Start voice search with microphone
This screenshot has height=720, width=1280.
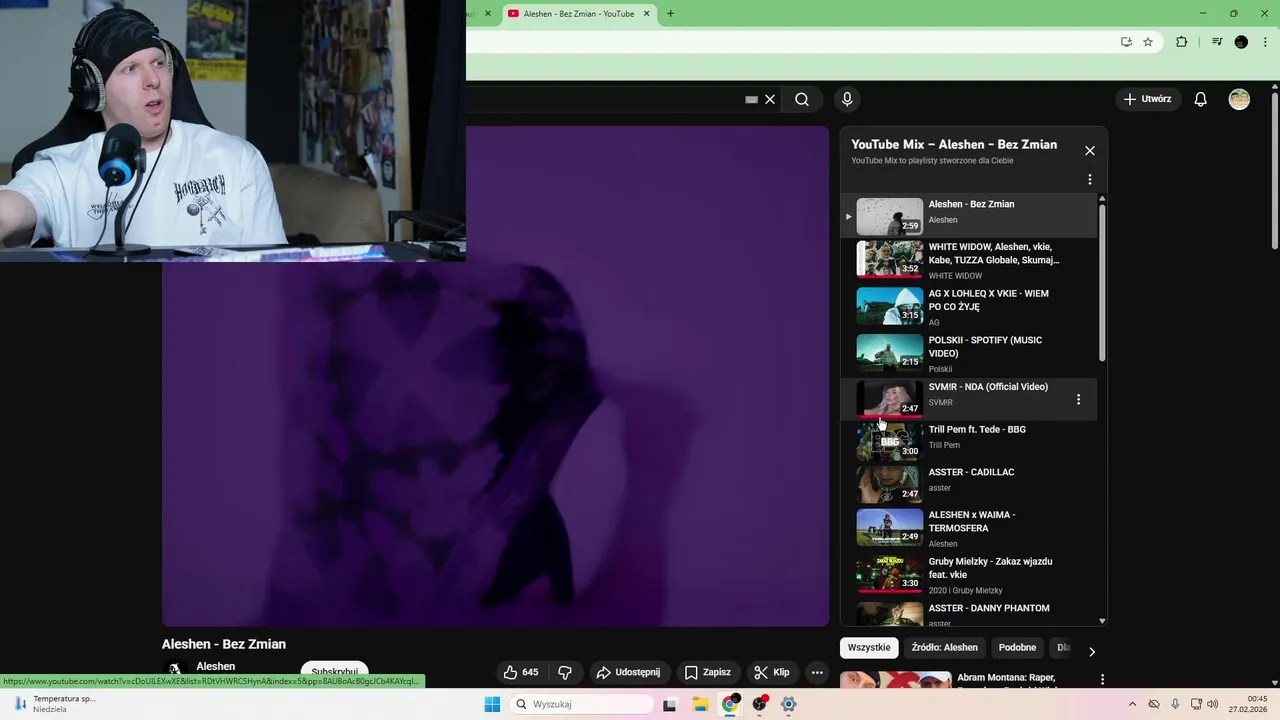(x=847, y=99)
